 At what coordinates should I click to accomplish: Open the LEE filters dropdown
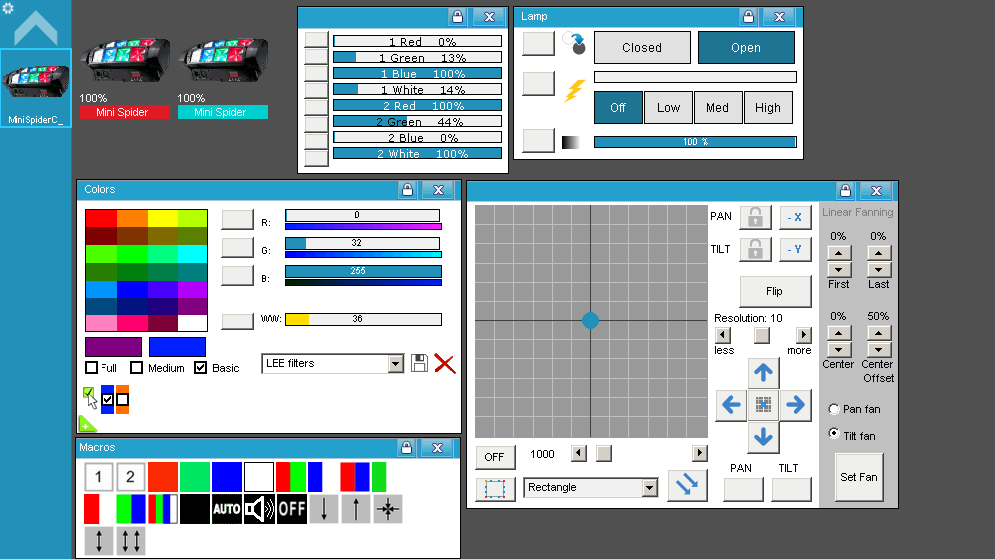396,364
